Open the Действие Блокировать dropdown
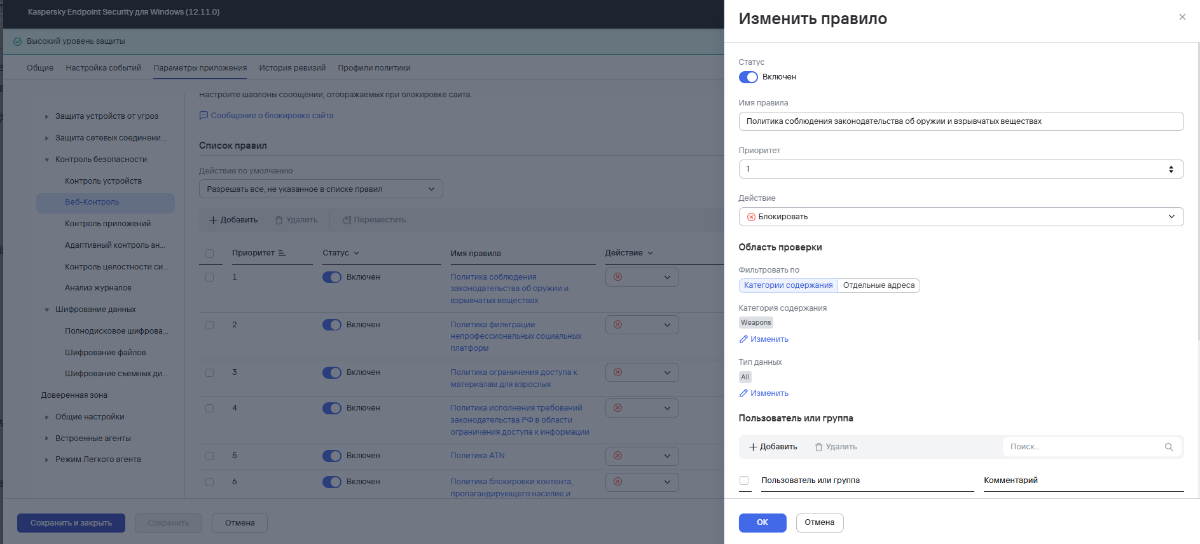The image size is (1200, 544). 960,217
